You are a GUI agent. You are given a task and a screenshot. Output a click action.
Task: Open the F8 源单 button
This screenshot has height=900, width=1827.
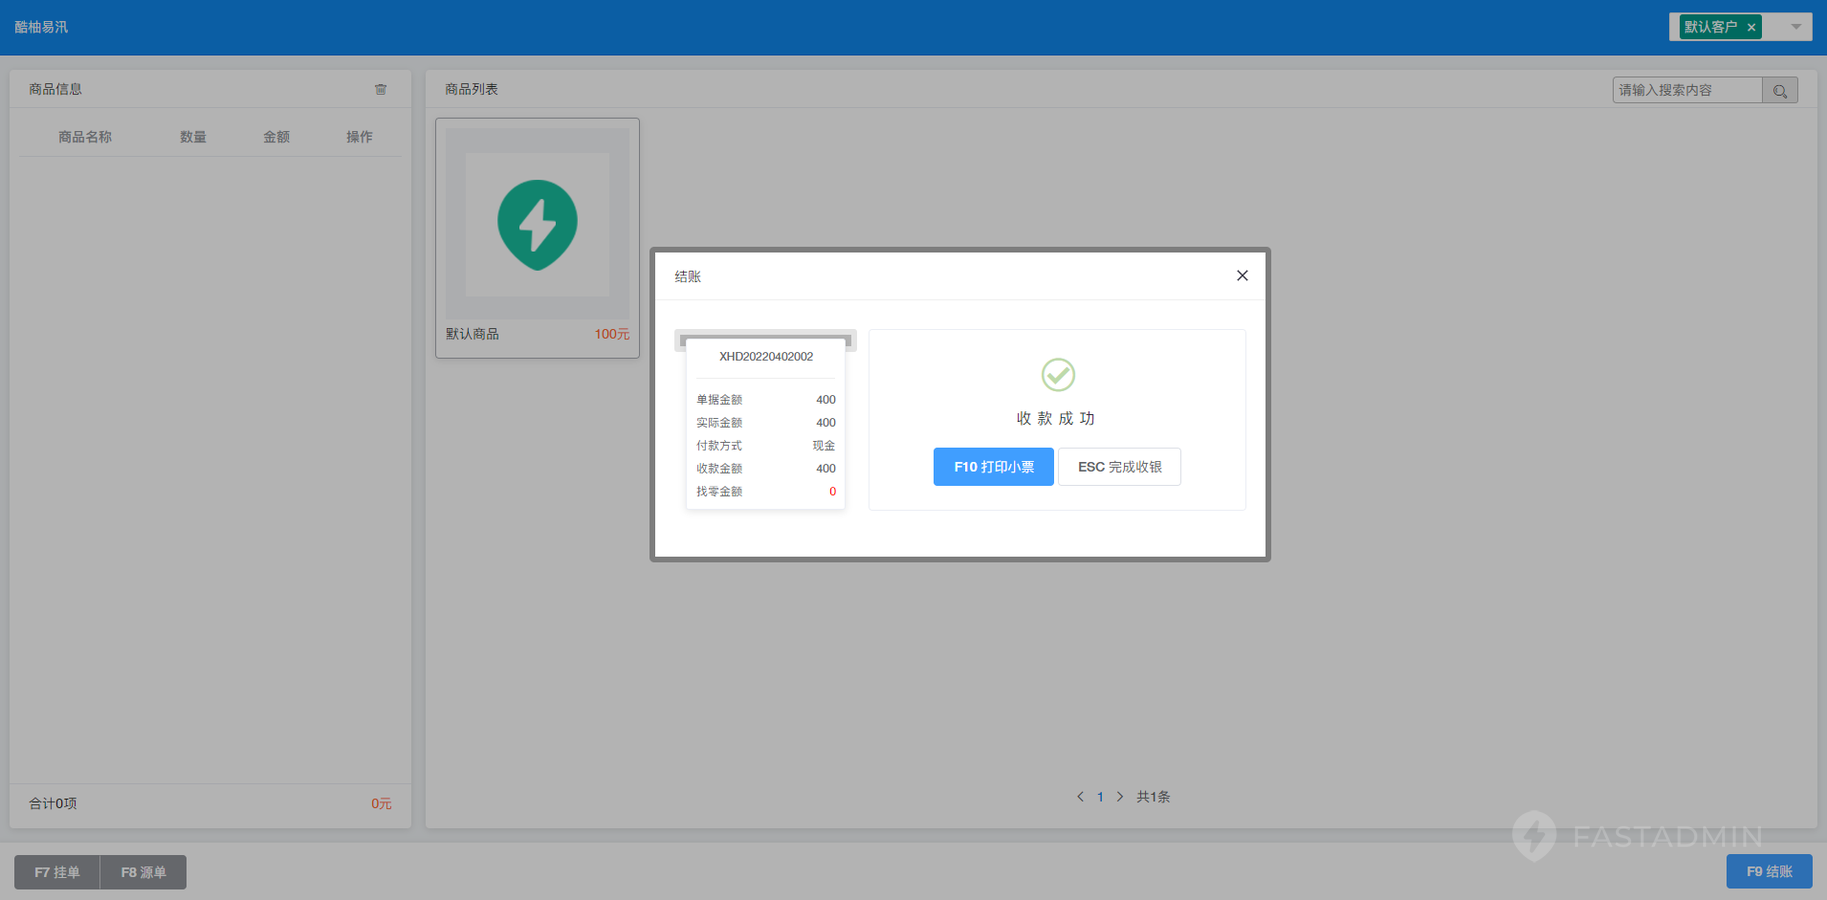pyautogui.click(x=143, y=872)
